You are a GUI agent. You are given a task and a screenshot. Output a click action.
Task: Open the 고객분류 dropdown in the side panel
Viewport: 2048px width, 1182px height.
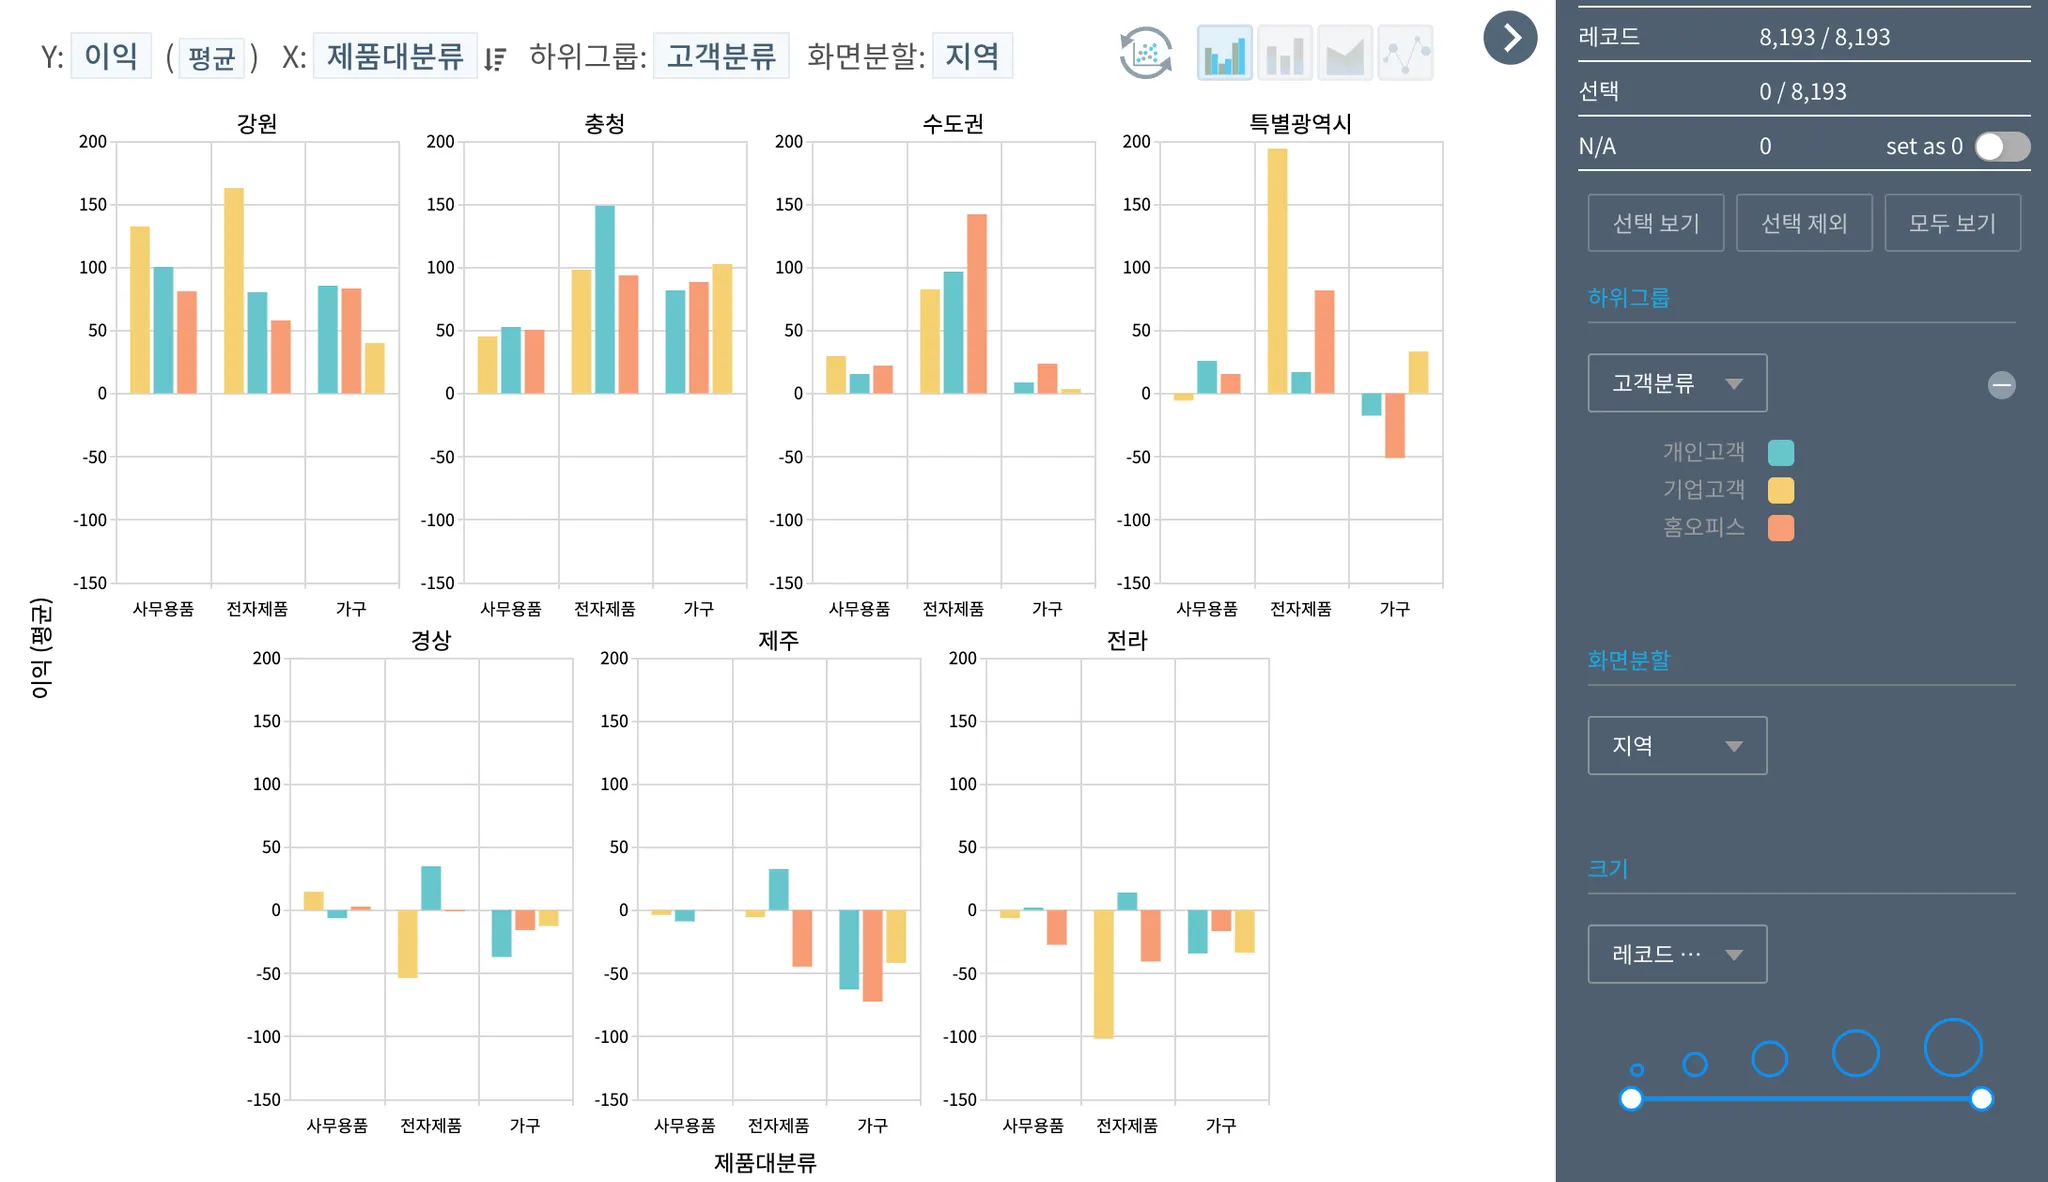click(x=1677, y=383)
